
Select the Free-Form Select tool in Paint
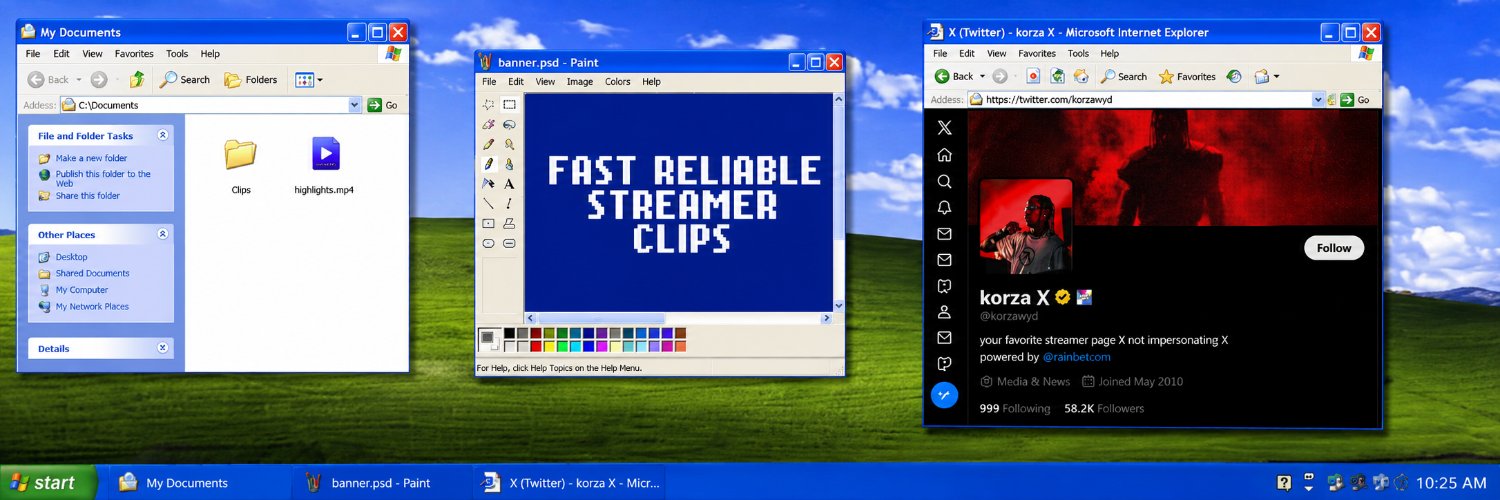[489, 105]
